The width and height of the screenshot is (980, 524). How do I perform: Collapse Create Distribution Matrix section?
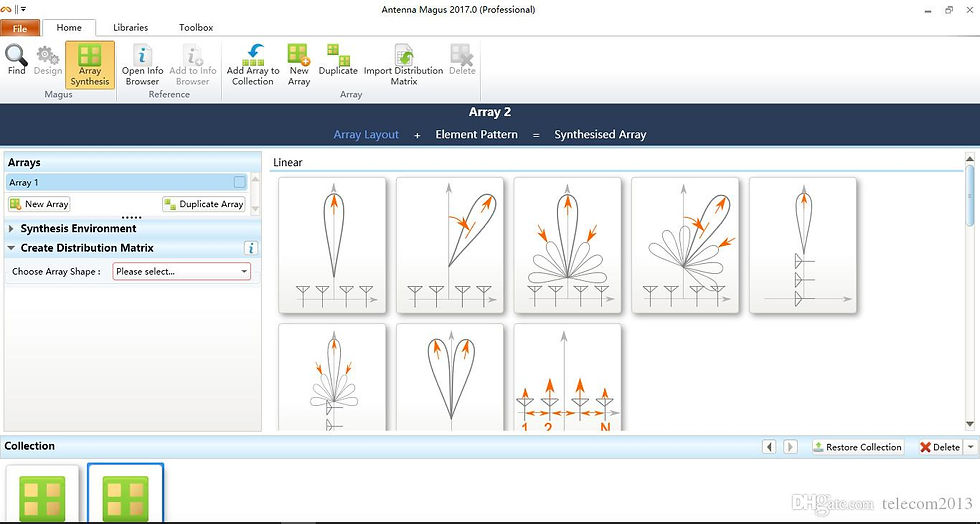tap(11, 248)
